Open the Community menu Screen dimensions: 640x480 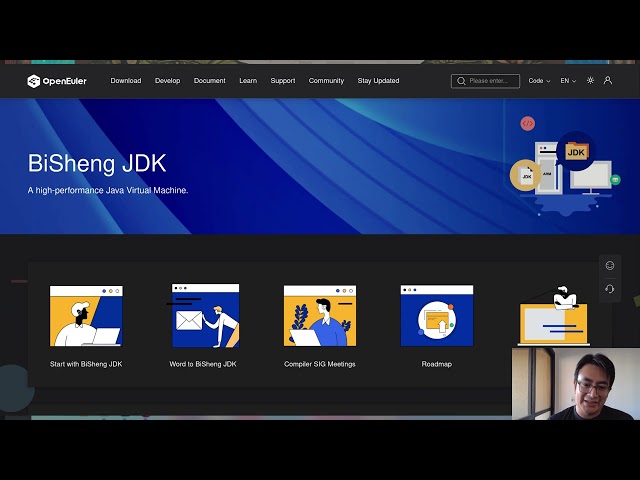pos(326,81)
